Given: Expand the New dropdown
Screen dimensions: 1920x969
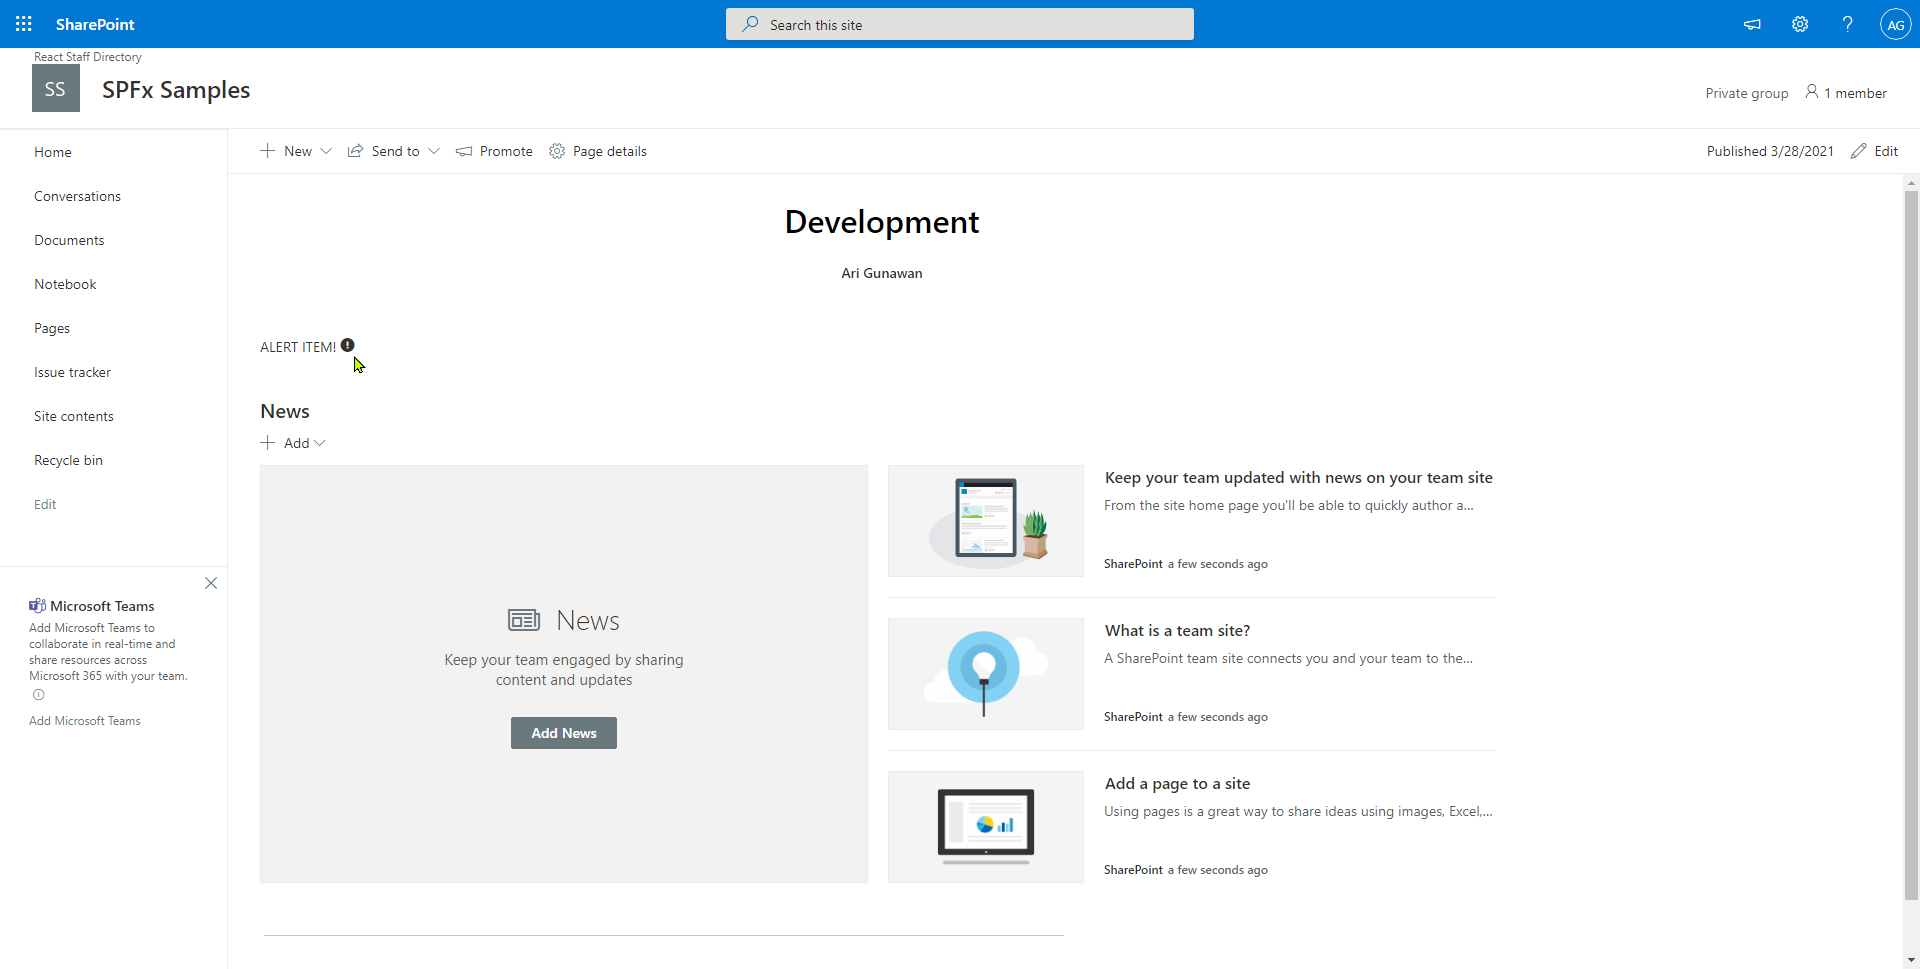Looking at the screenshot, I should [326, 151].
